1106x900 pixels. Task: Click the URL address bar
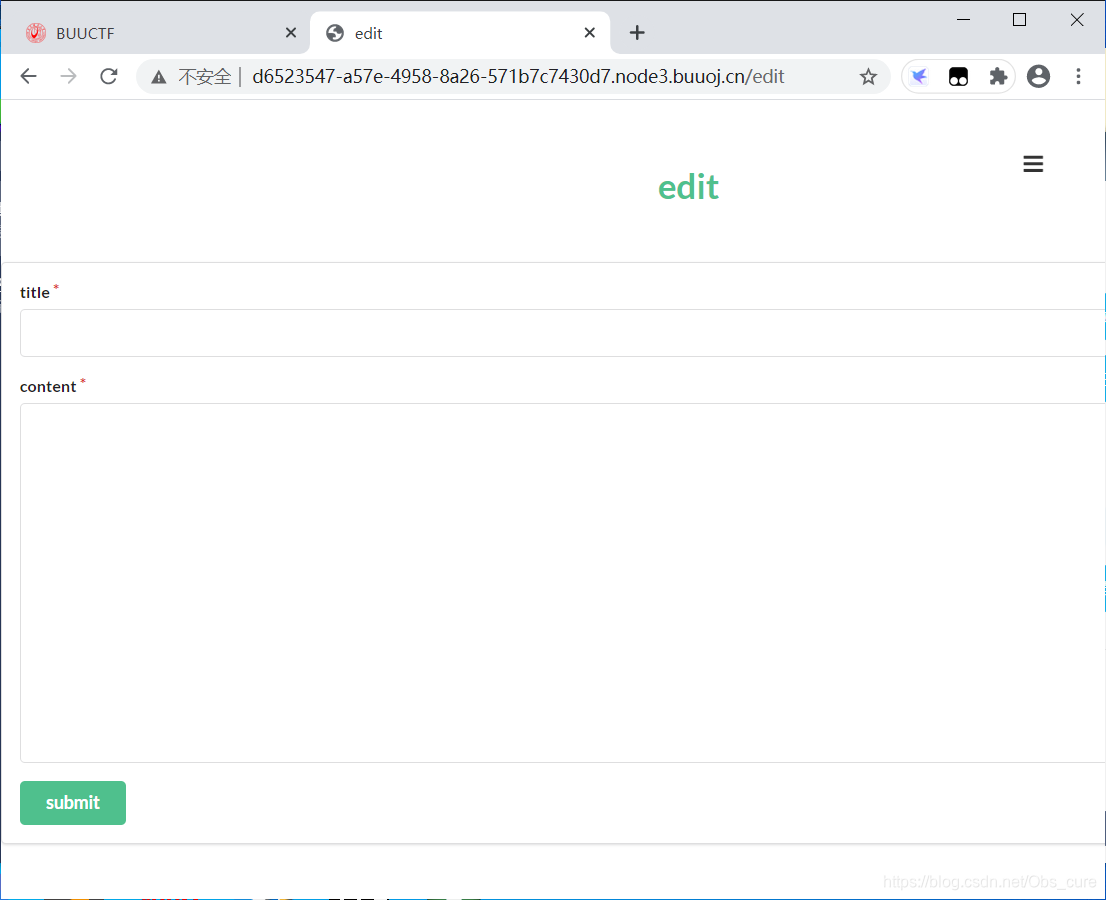pyautogui.click(x=520, y=77)
